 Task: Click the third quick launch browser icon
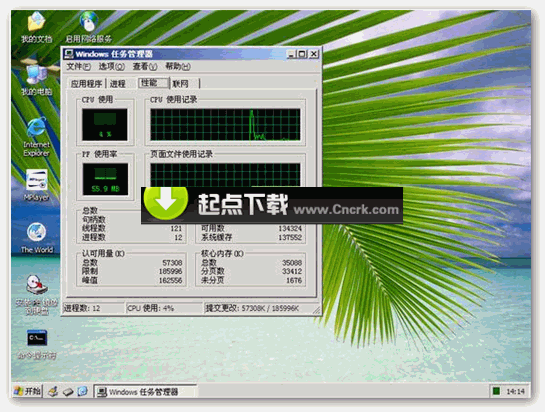82,391
